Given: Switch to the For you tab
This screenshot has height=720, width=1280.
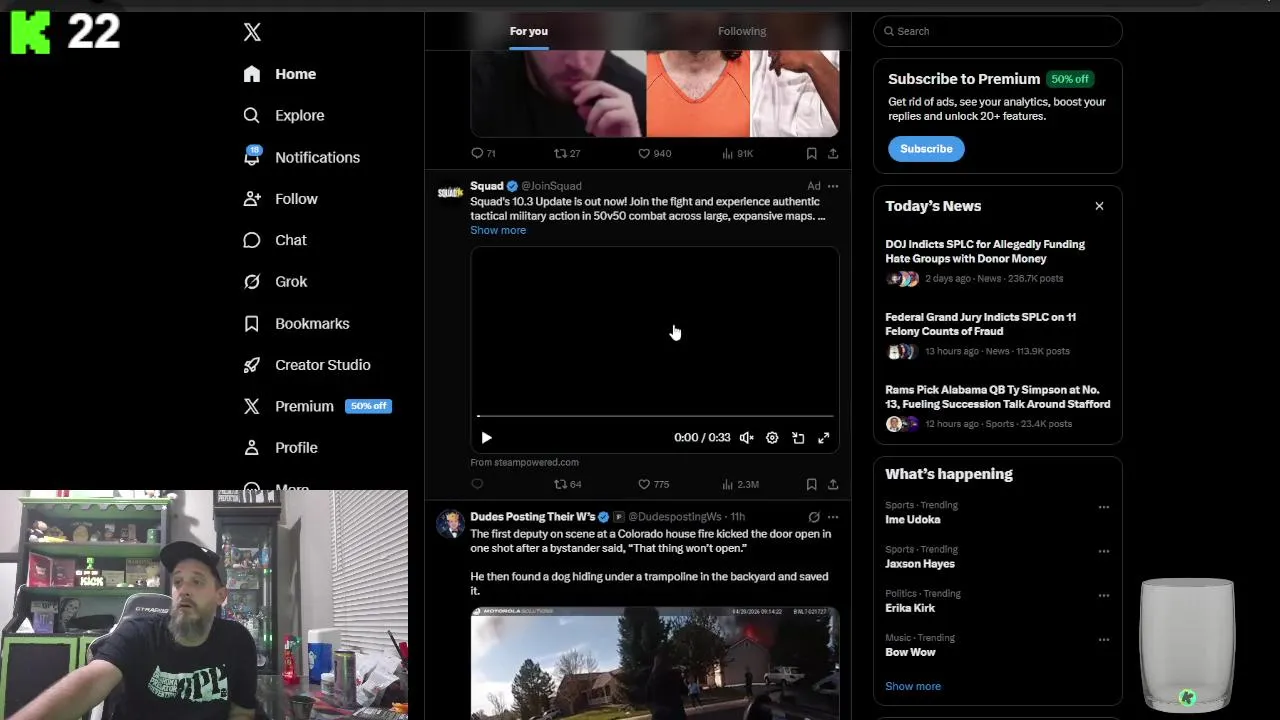Looking at the screenshot, I should 529,31.
